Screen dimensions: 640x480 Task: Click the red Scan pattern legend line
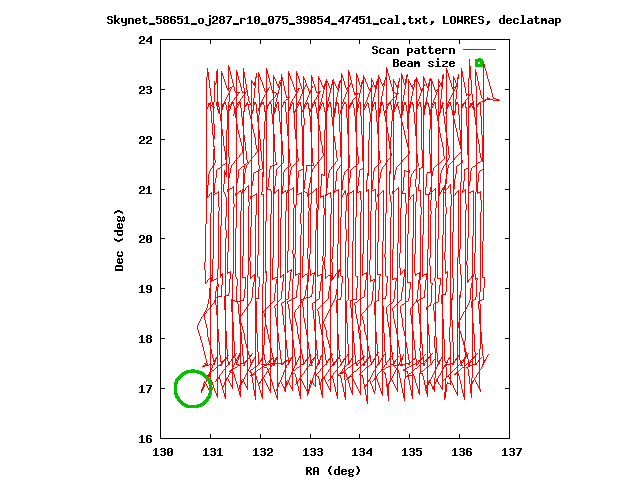[x=480, y=50]
